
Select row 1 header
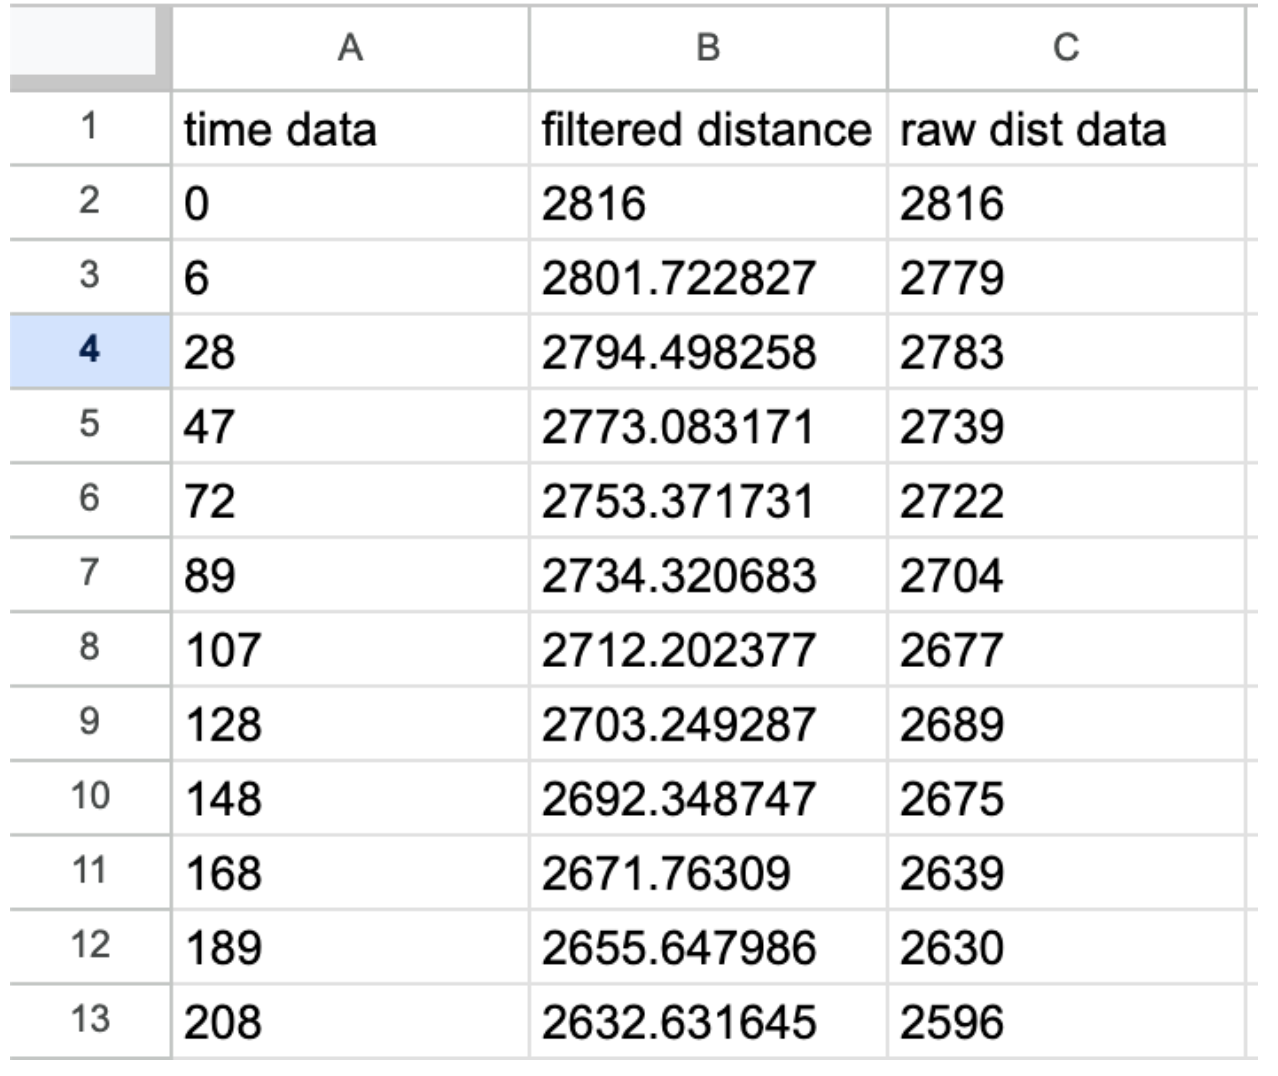[x=90, y=127]
